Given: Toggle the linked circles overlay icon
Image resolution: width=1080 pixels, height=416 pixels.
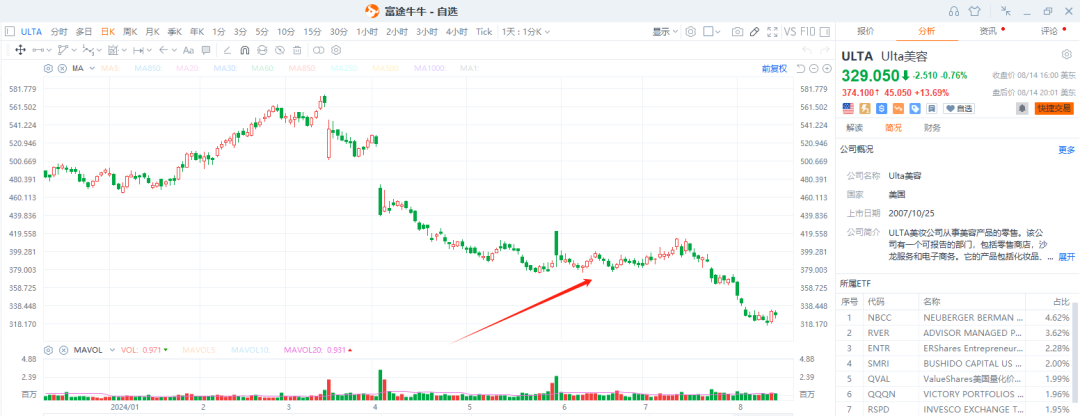Looking at the screenshot, I should coord(318,50).
